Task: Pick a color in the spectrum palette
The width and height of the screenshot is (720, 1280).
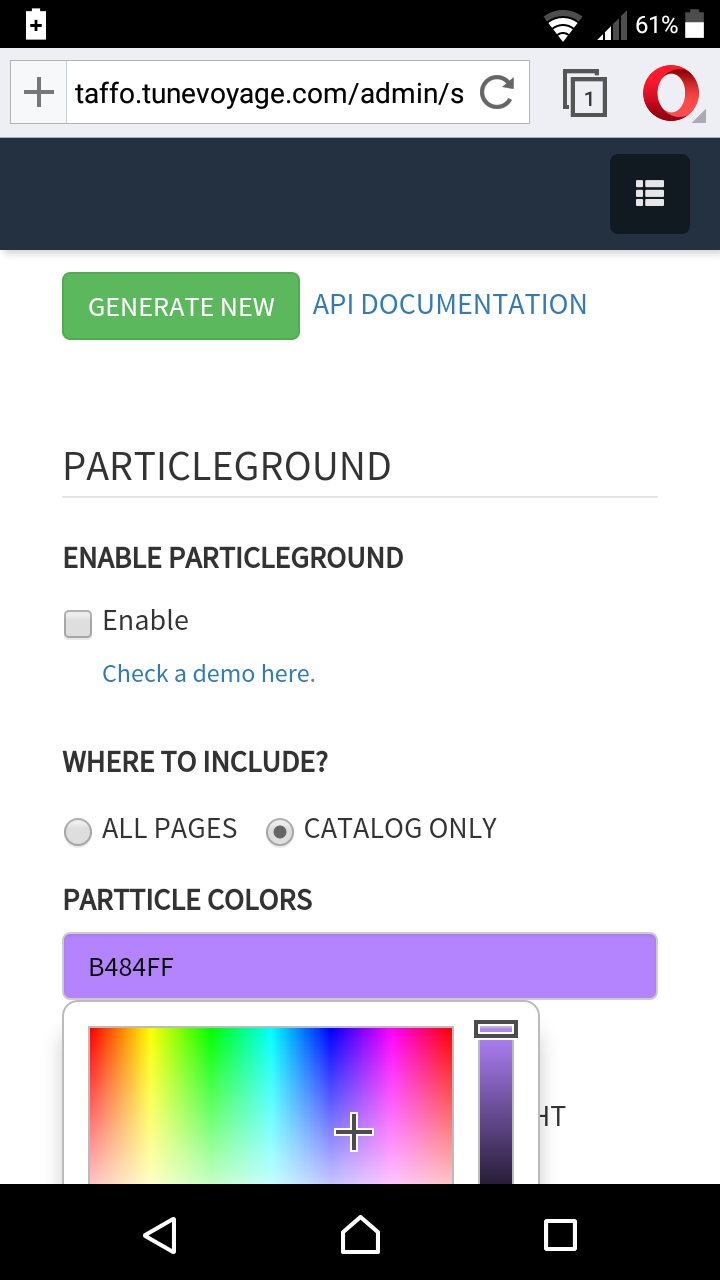Action: 270,1100
